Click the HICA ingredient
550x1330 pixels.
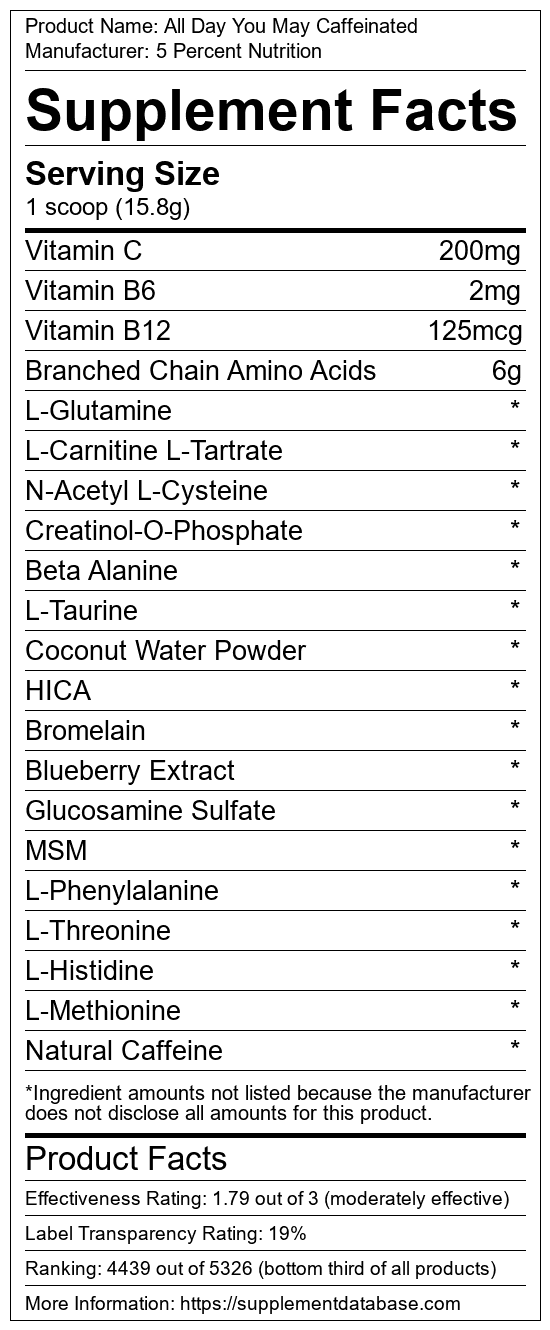[58, 691]
